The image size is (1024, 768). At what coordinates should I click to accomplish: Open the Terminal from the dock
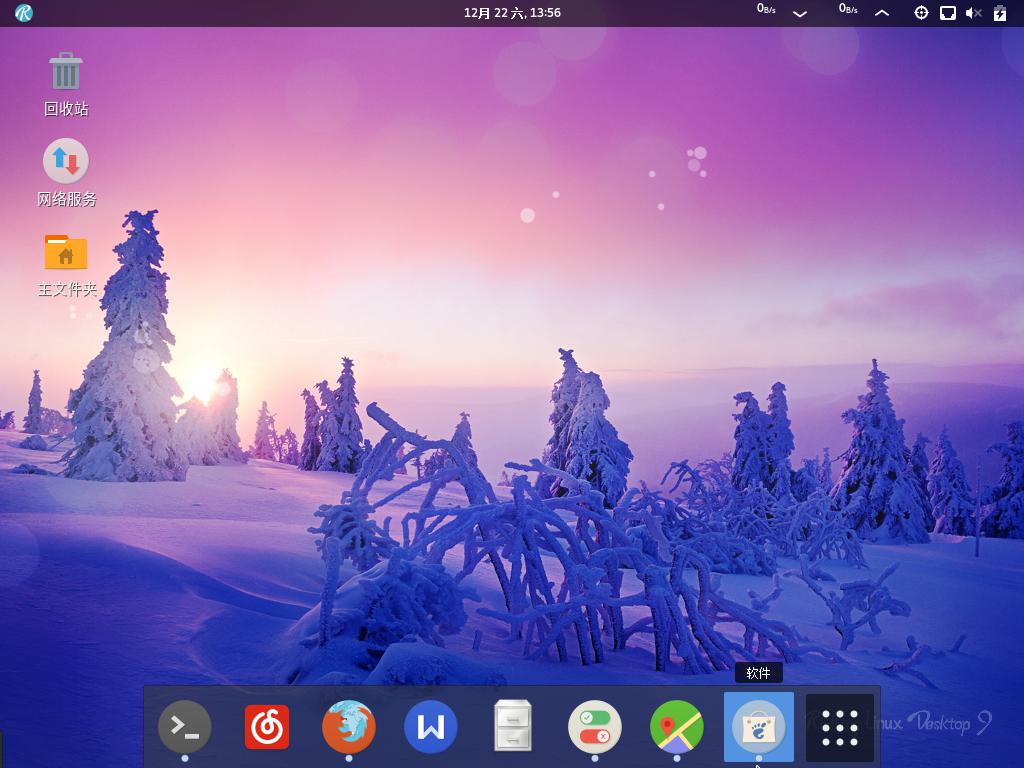pyautogui.click(x=185, y=727)
